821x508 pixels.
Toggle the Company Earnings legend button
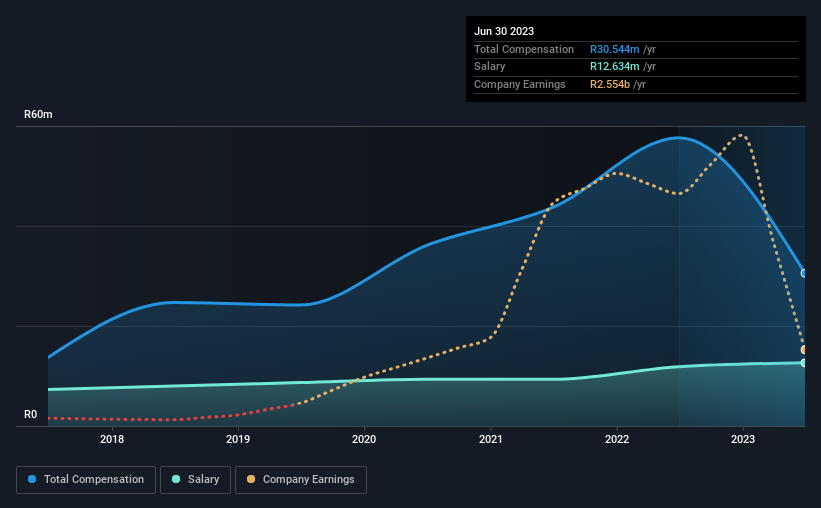click(x=301, y=480)
